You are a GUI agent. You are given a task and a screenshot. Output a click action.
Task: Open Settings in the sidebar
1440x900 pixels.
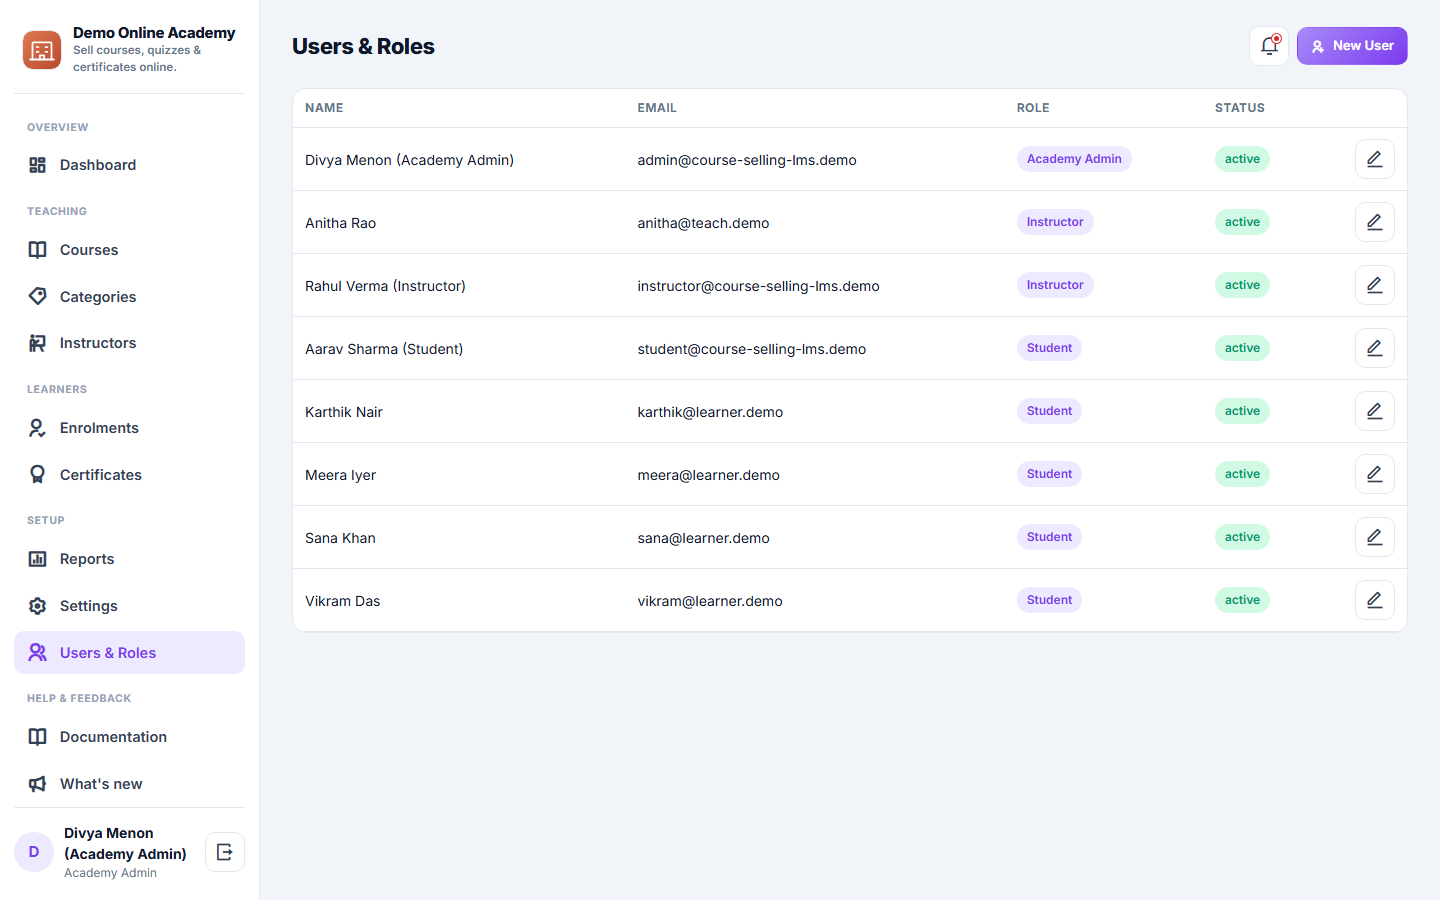129,606
